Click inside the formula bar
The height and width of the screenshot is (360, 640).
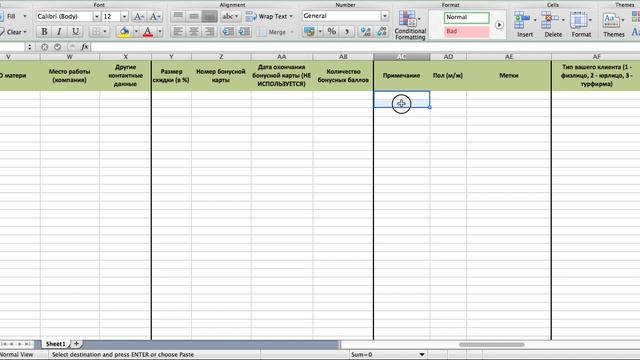pos(365,47)
